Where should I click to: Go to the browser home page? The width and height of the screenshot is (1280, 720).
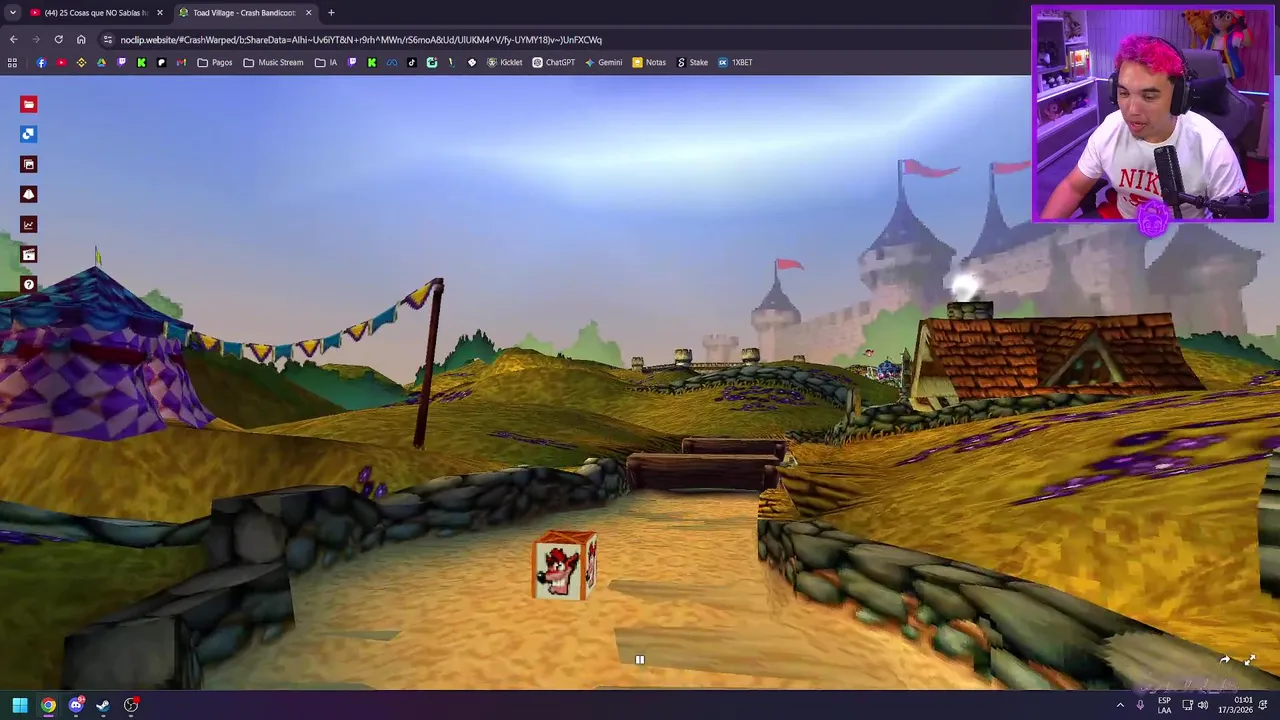(81, 40)
